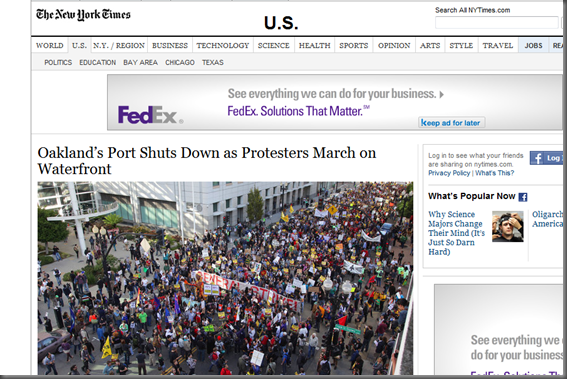Click the science majors article thumbnail
The width and height of the screenshot is (567, 379).
click(x=507, y=226)
